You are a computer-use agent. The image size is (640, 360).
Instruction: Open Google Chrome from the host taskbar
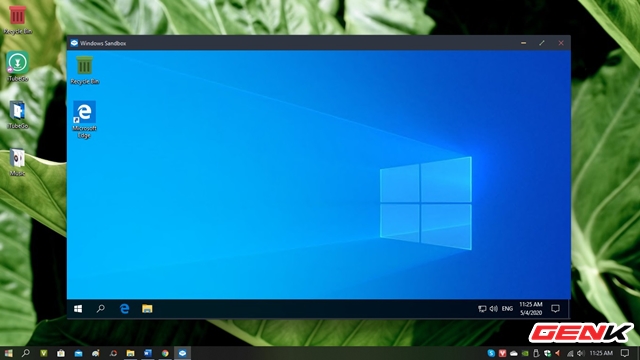[x=165, y=353]
